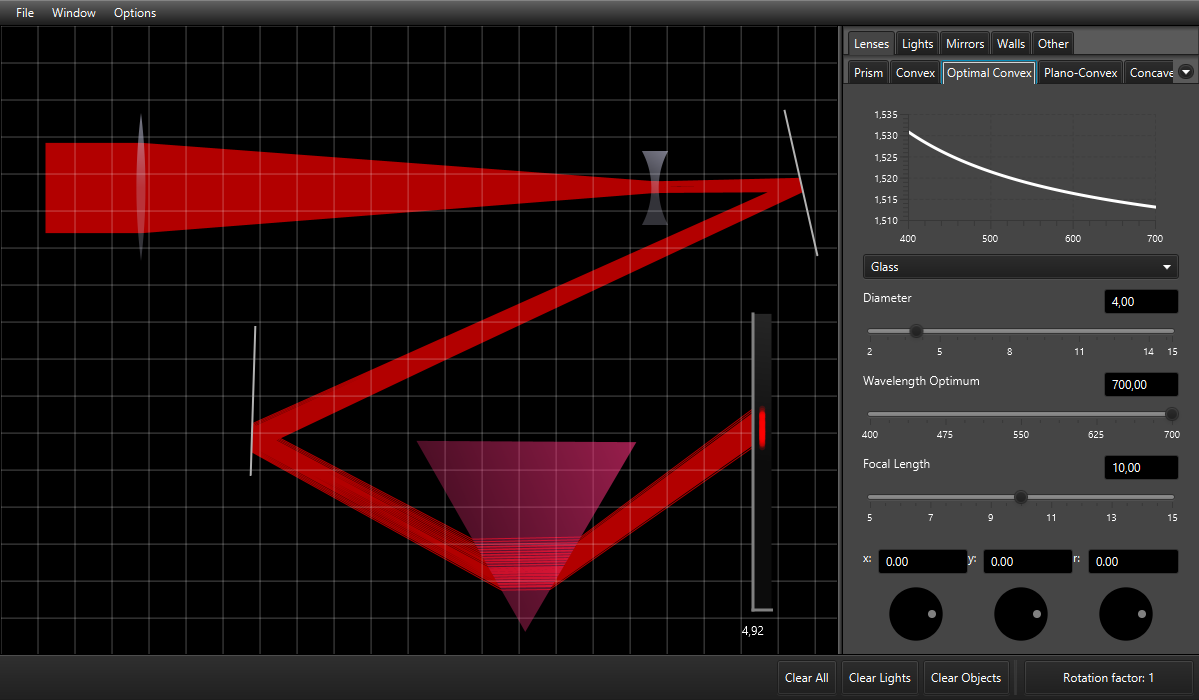The image size is (1199, 700).
Task: Select the vertical detector bar with red spot
Action: pyautogui.click(x=762, y=461)
